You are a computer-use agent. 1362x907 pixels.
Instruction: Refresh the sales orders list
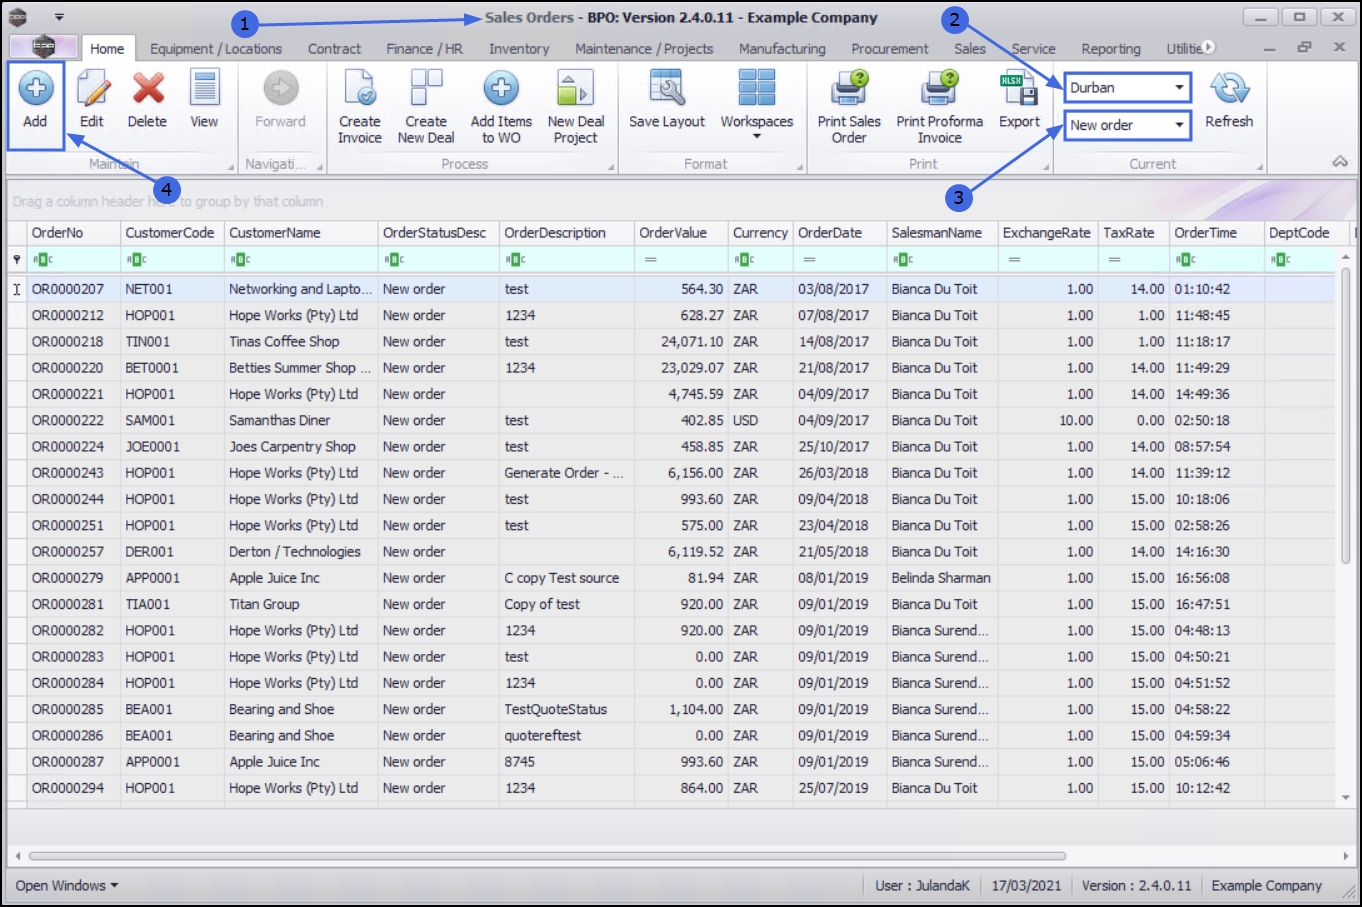[1229, 89]
